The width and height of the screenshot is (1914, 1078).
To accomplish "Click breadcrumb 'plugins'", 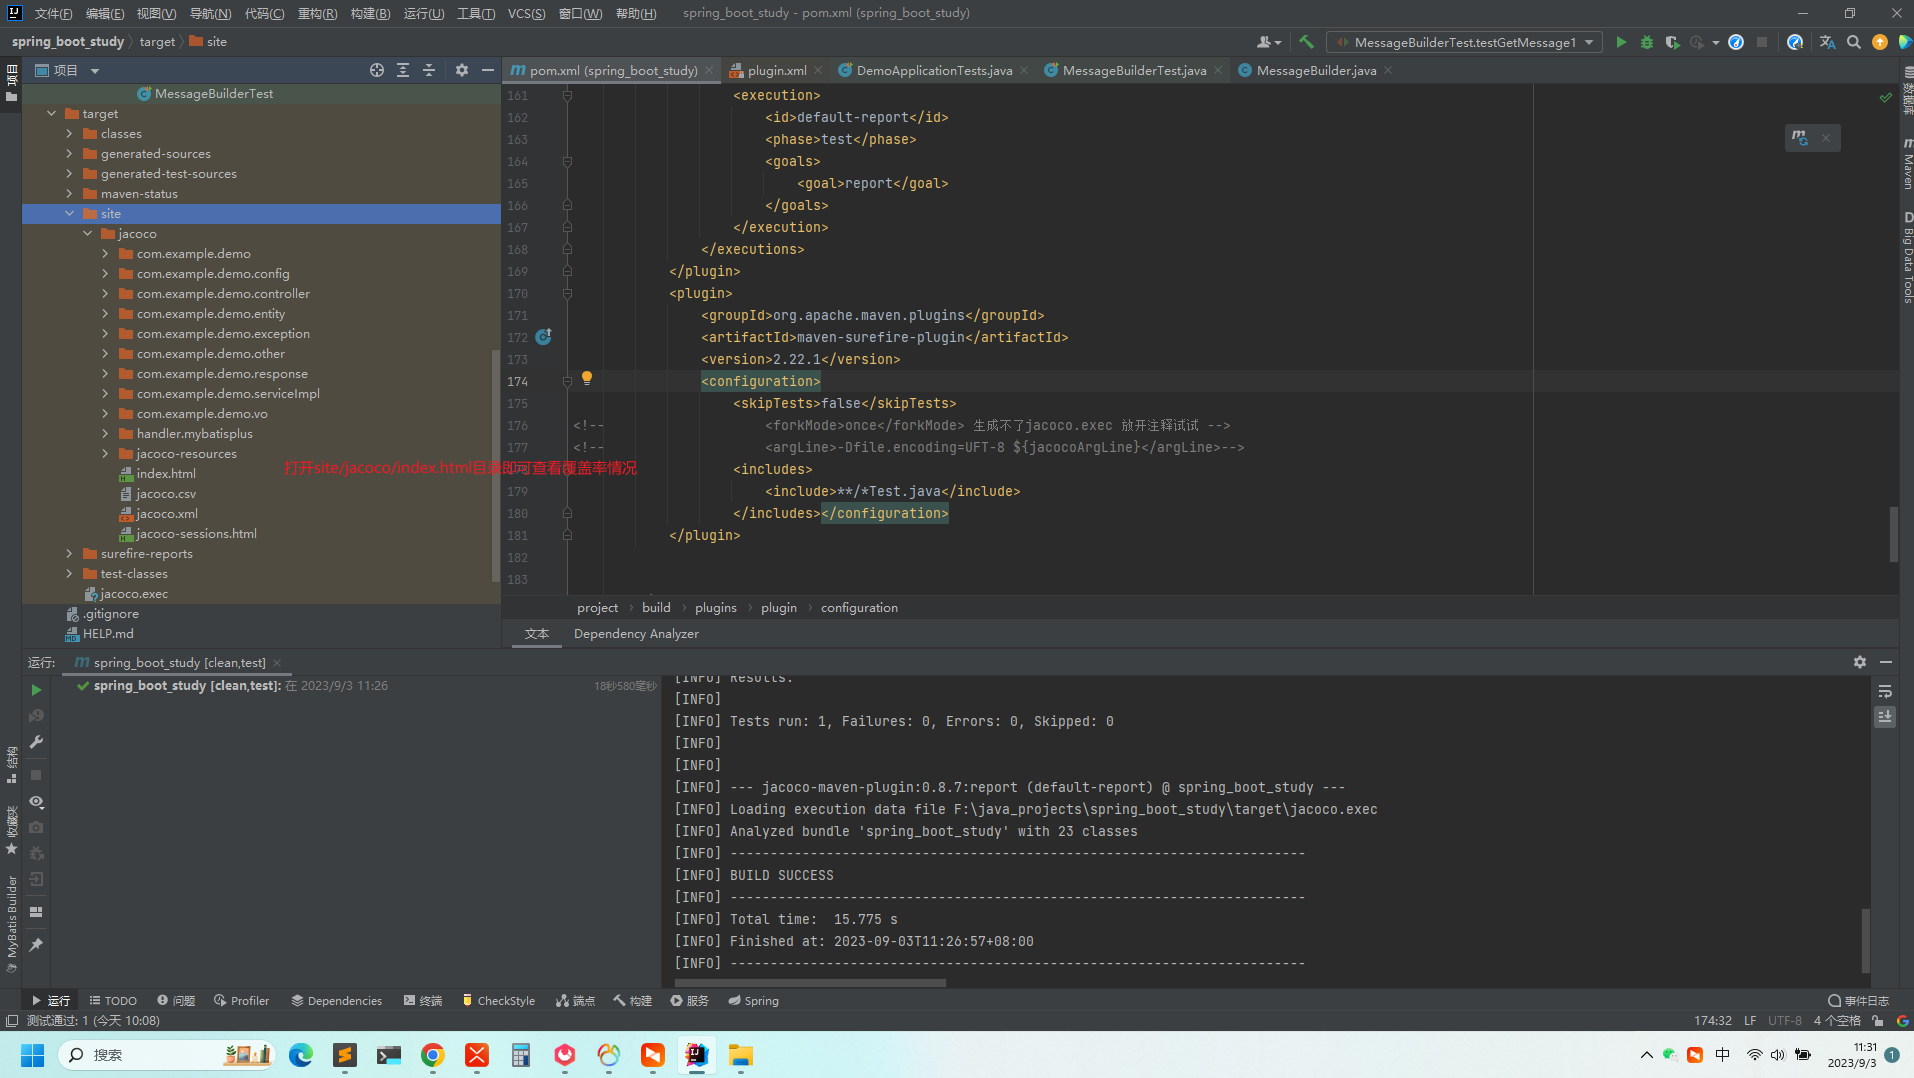I will coord(715,608).
